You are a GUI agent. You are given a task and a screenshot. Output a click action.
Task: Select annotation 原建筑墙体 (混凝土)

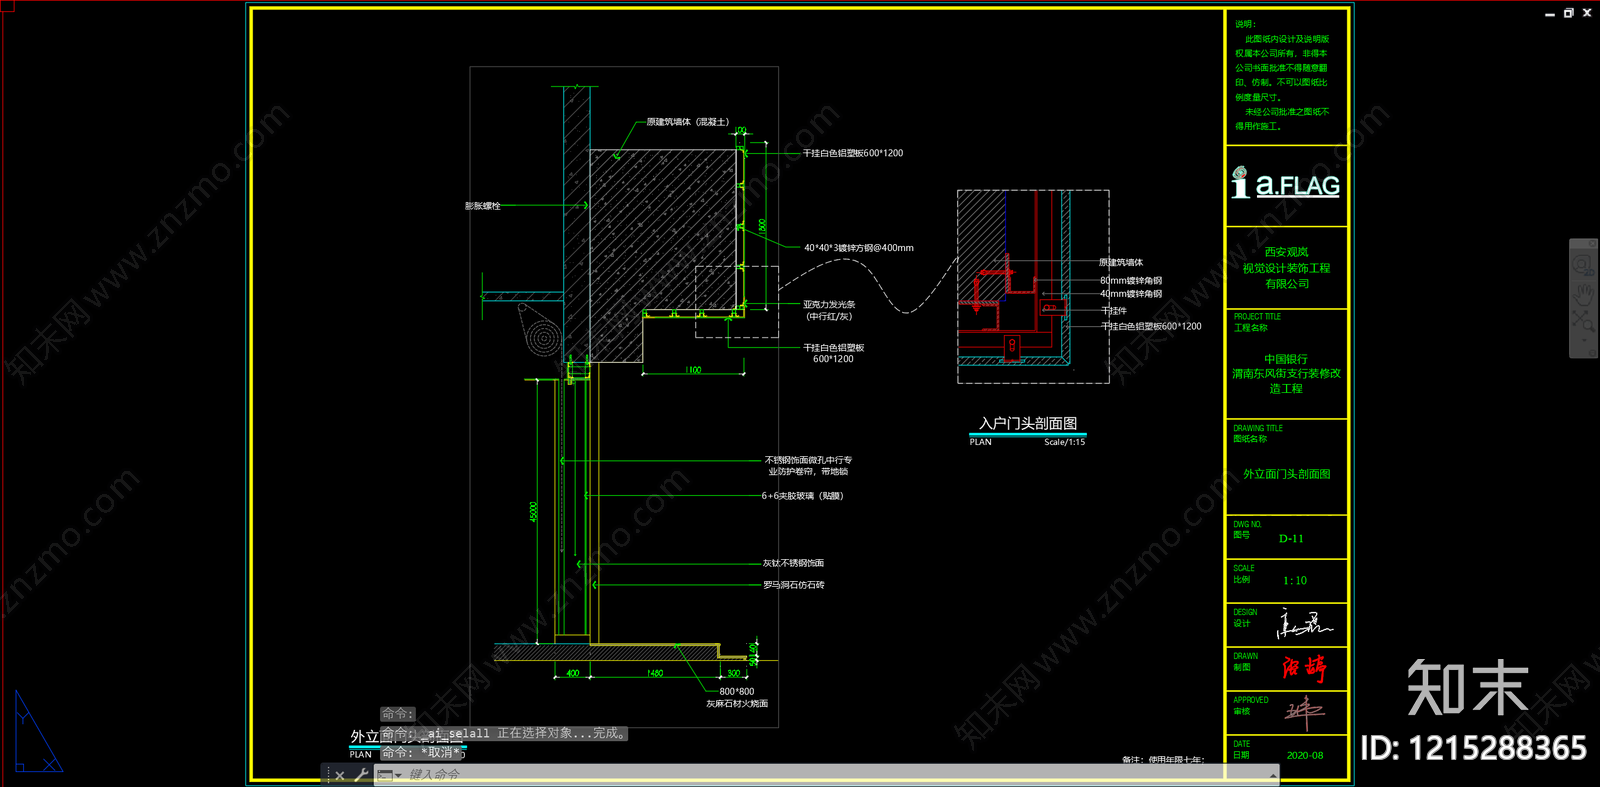687,122
